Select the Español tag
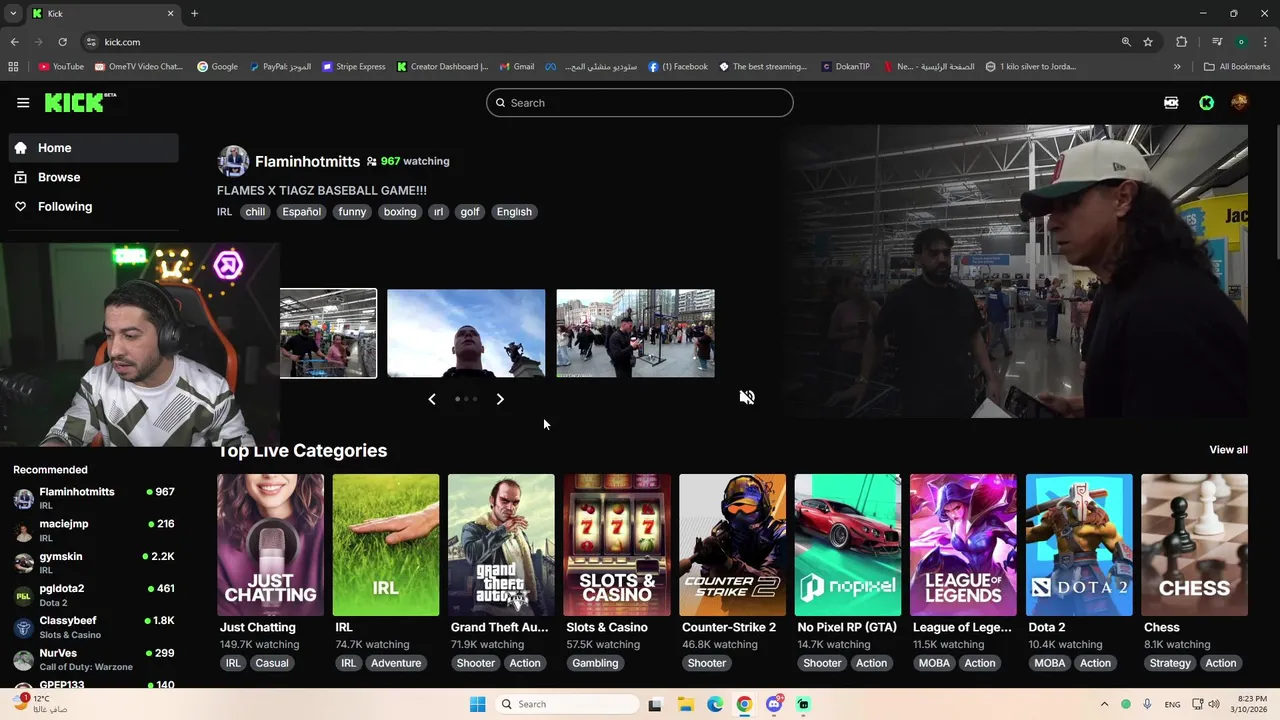Viewport: 1280px width, 720px height. point(302,212)
